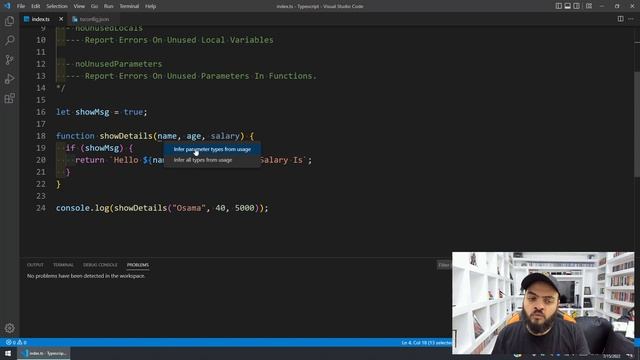
Task: Click console.log on line 24
Action: tap(83, 208)
